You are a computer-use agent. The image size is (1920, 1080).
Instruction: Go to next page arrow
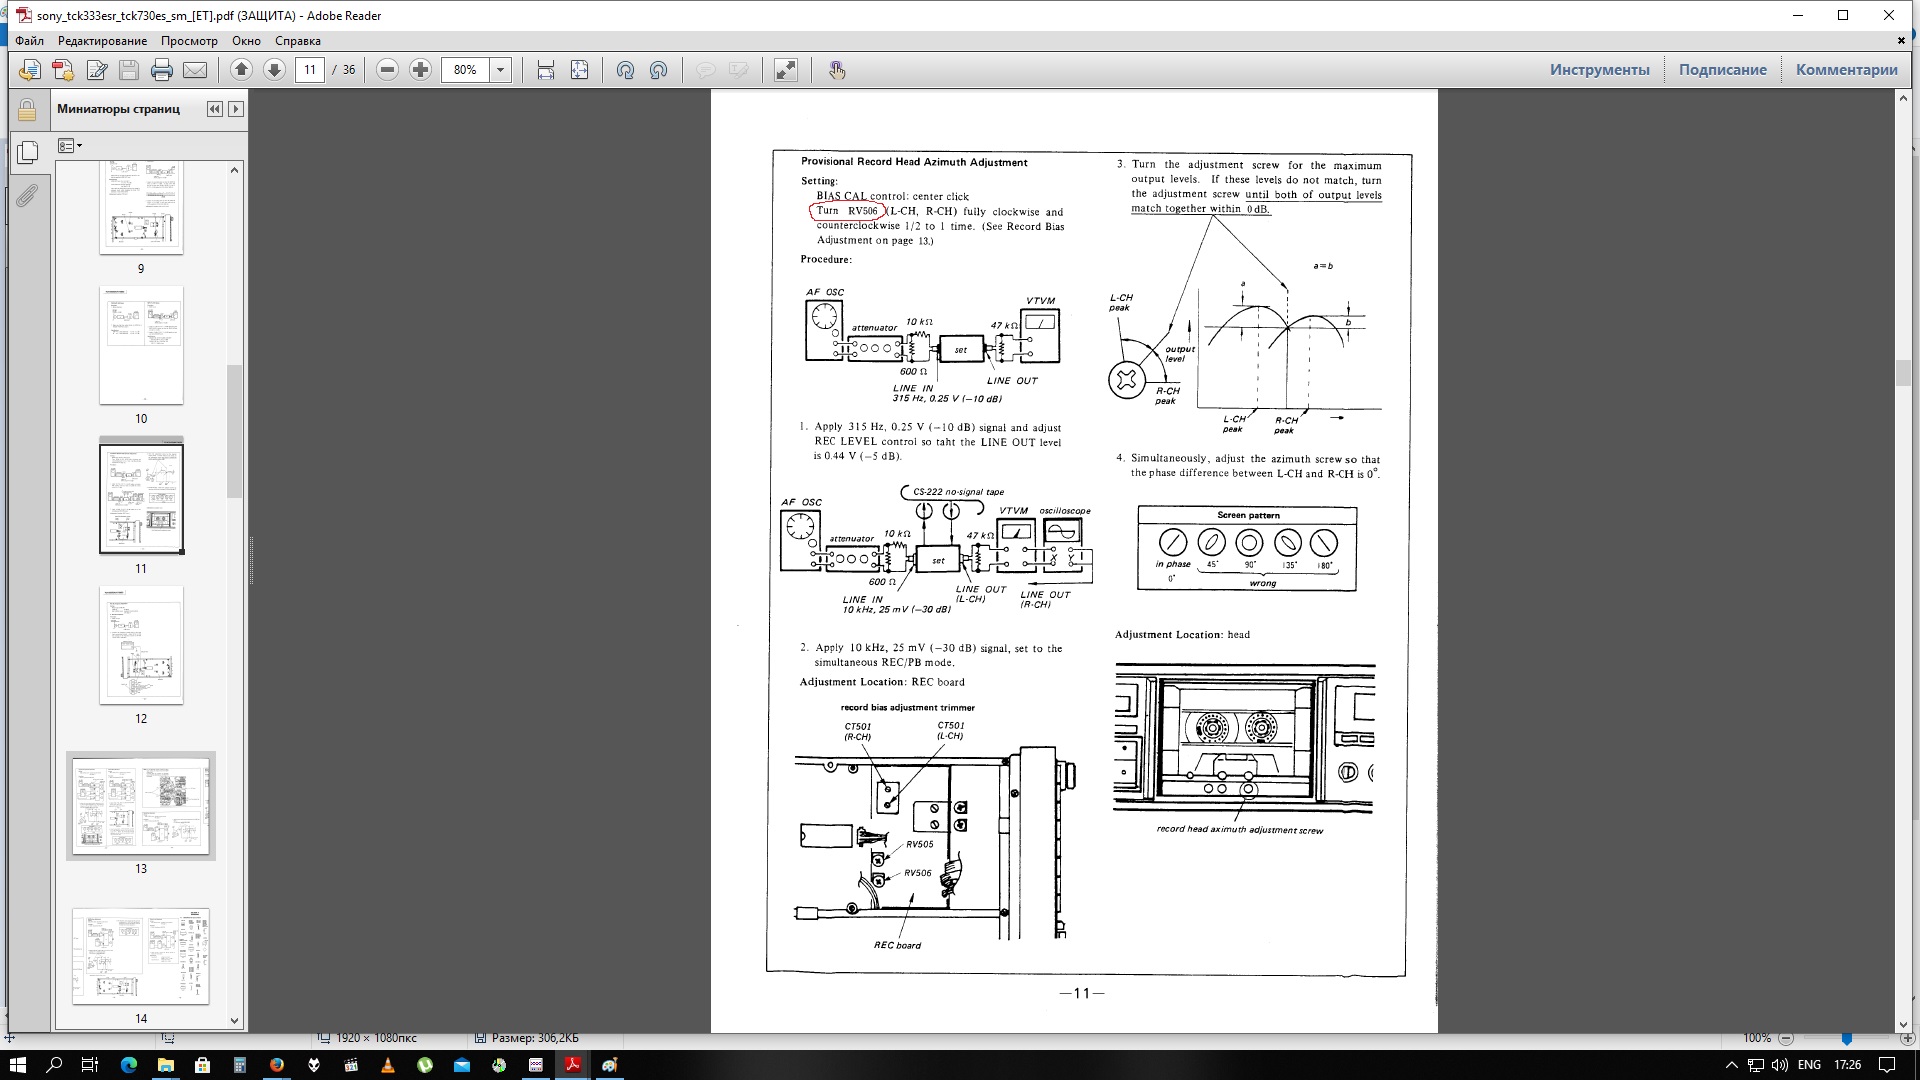(x=274, y=70)
